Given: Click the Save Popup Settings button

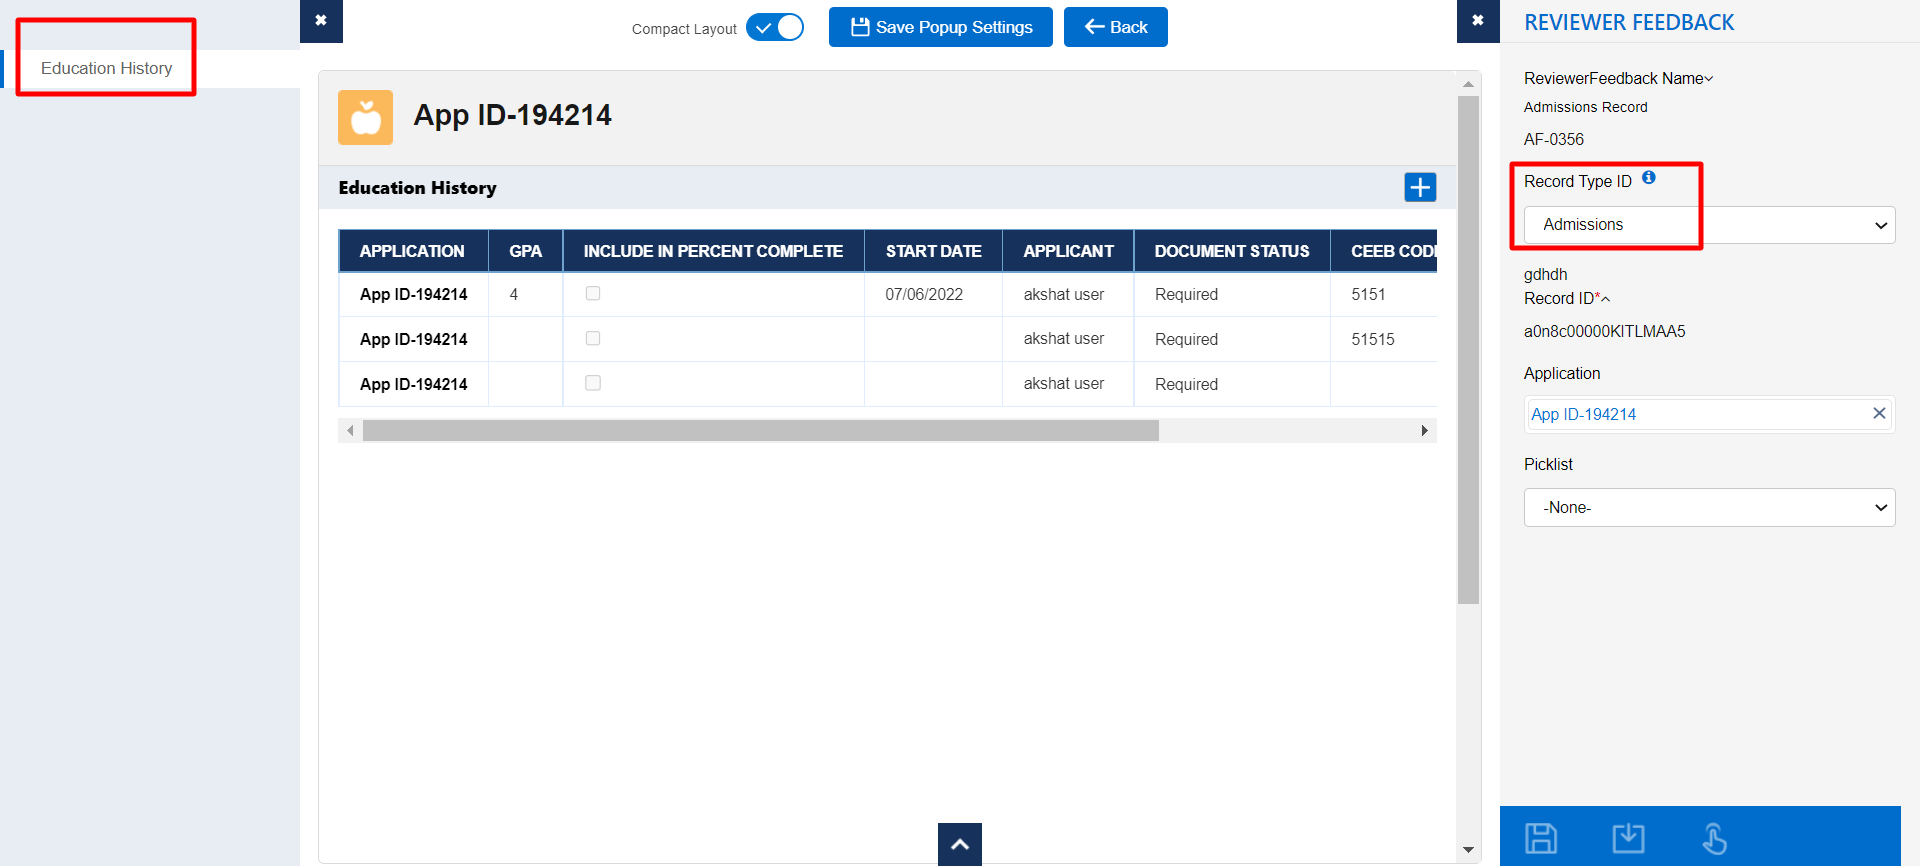Looking at the screenshot, I should coord(940,27).
